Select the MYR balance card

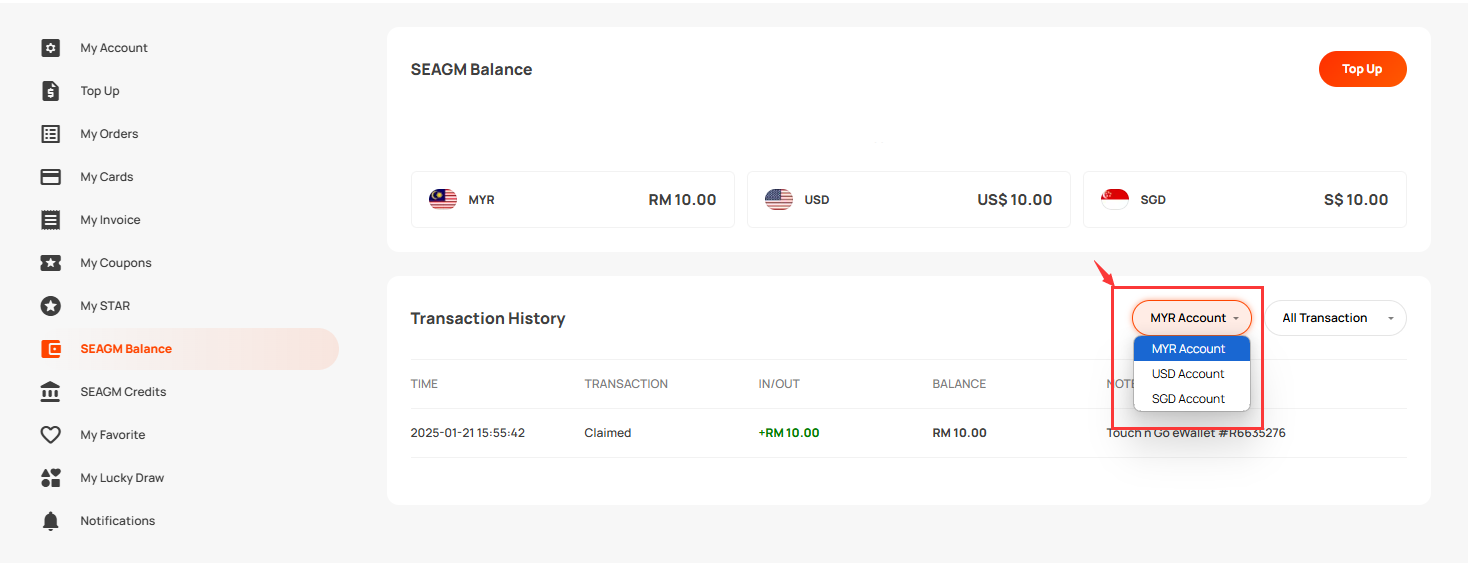click(x=573, y=200)
